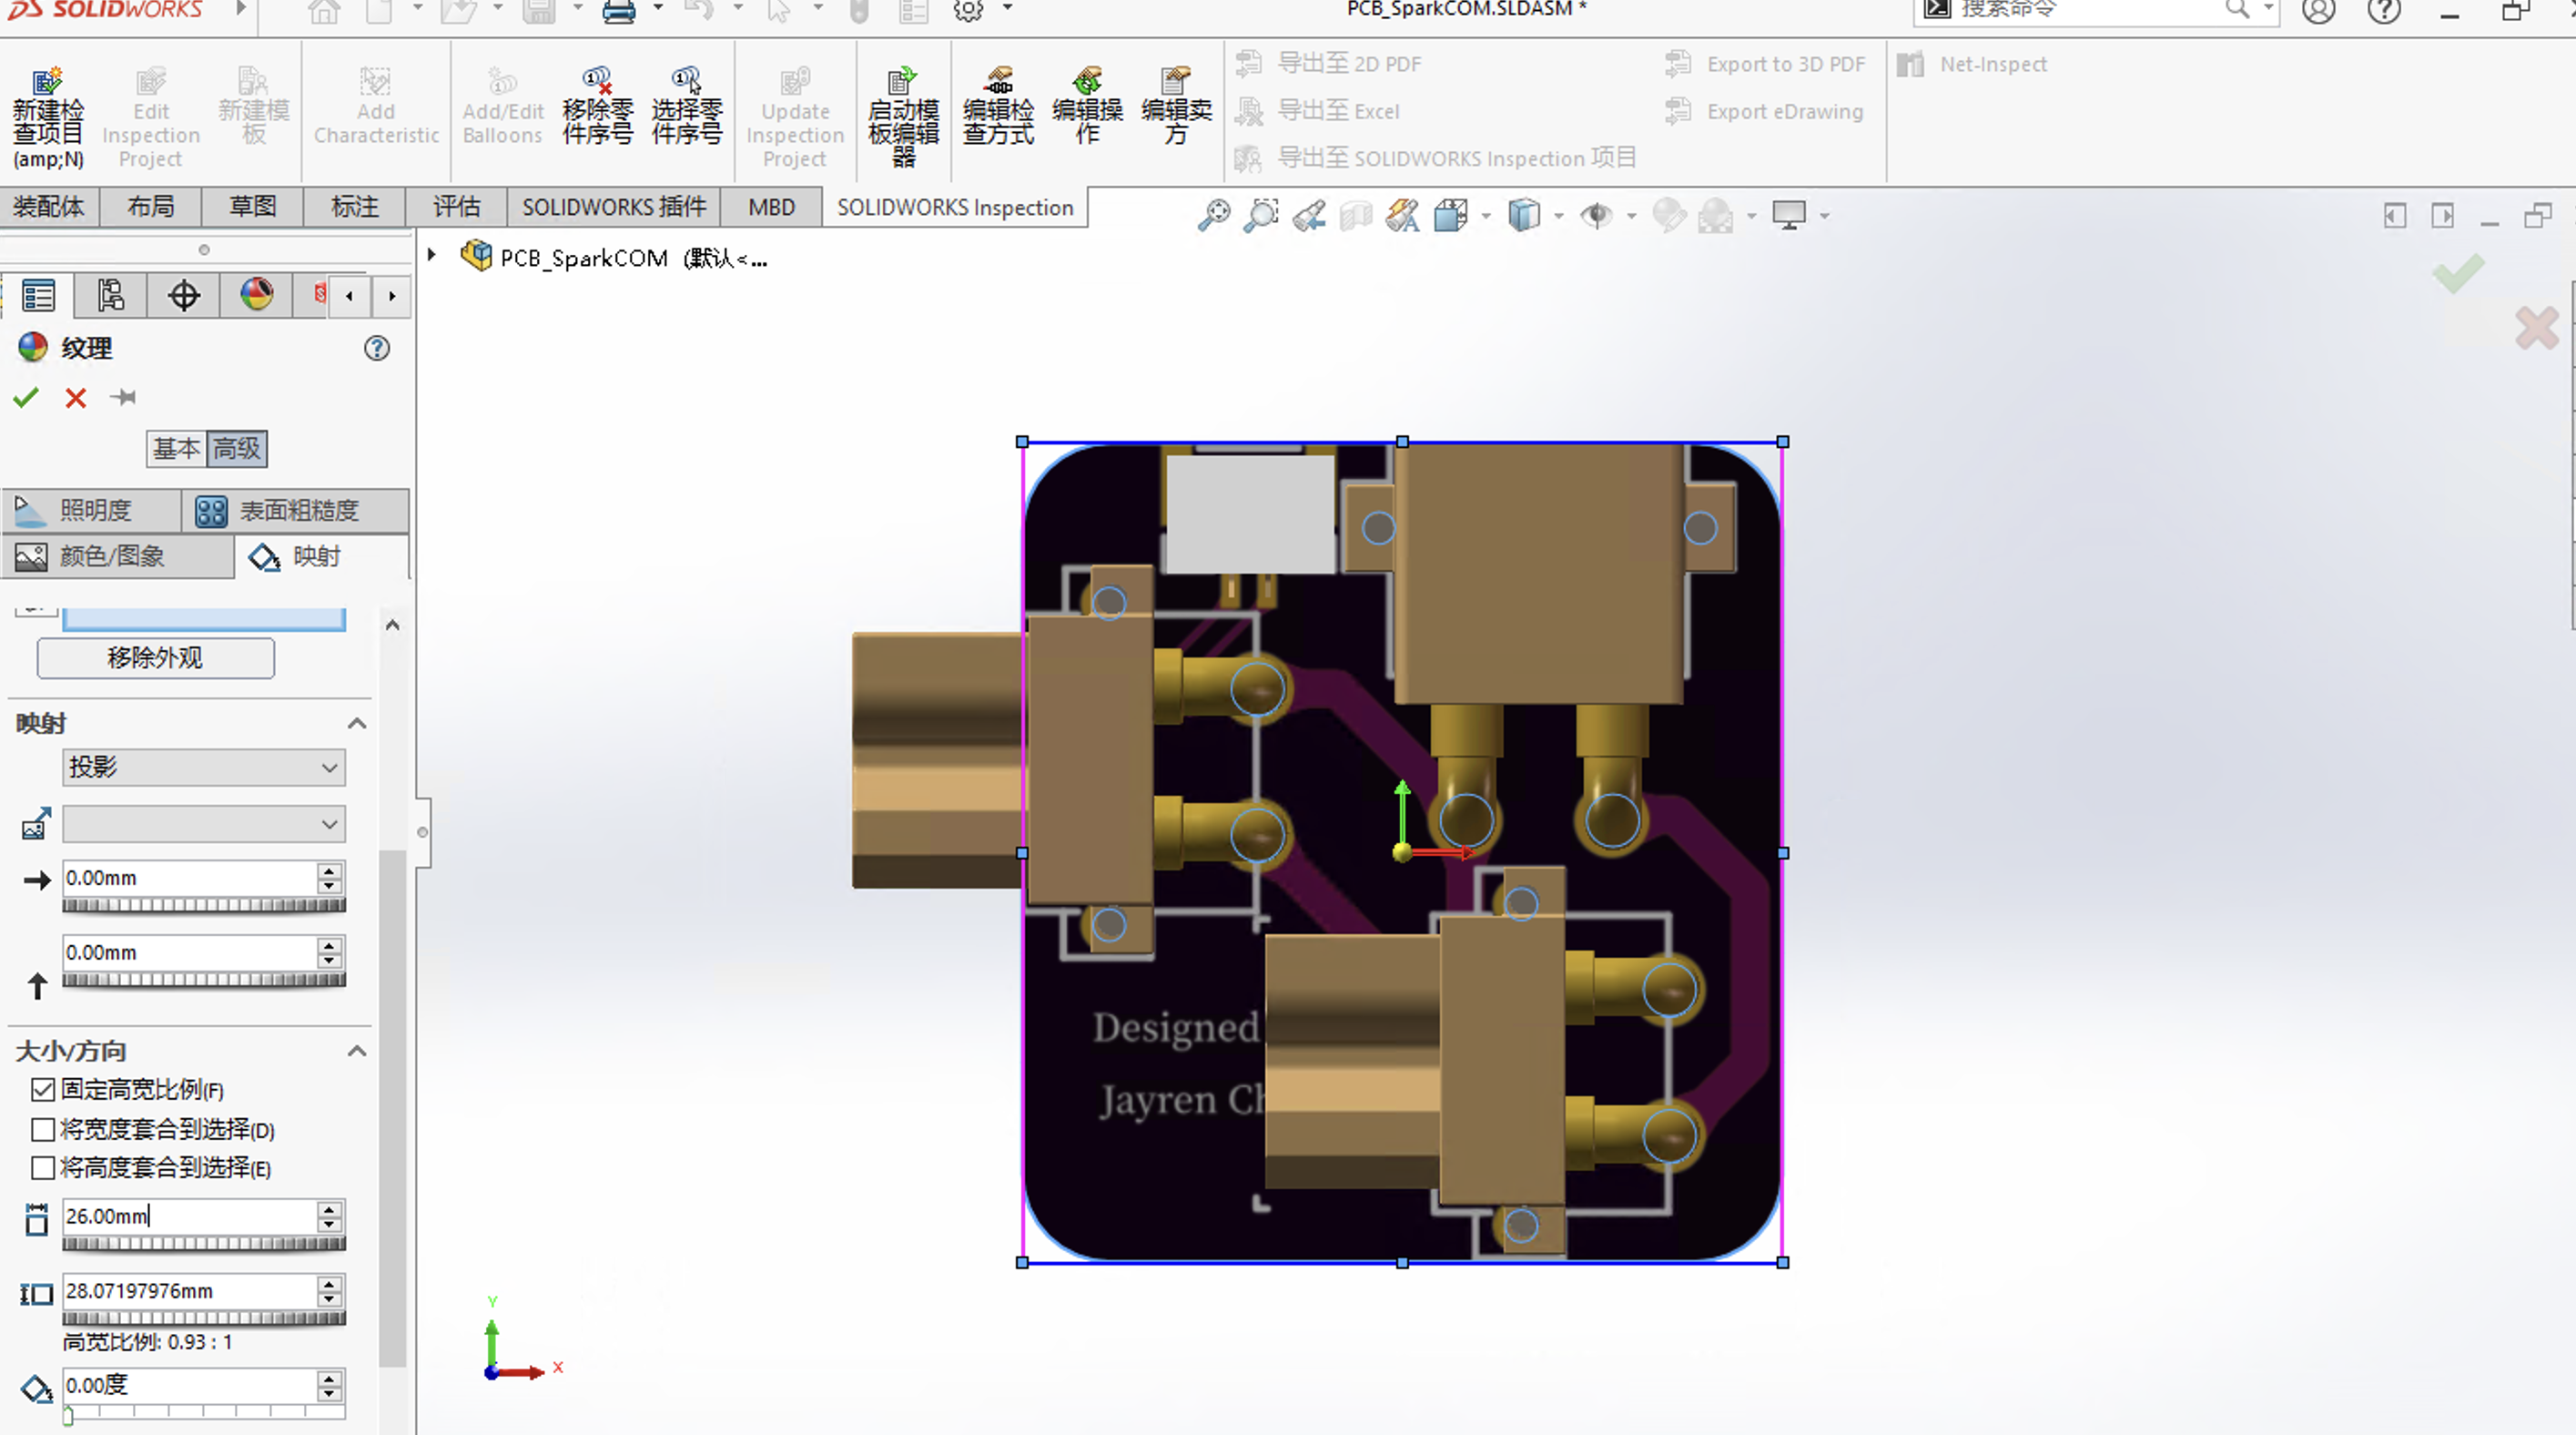The width and height of the screenshot is (2576, 1435).
Task: Accept texture with green checkmark
Action: [x=26, y=398]
